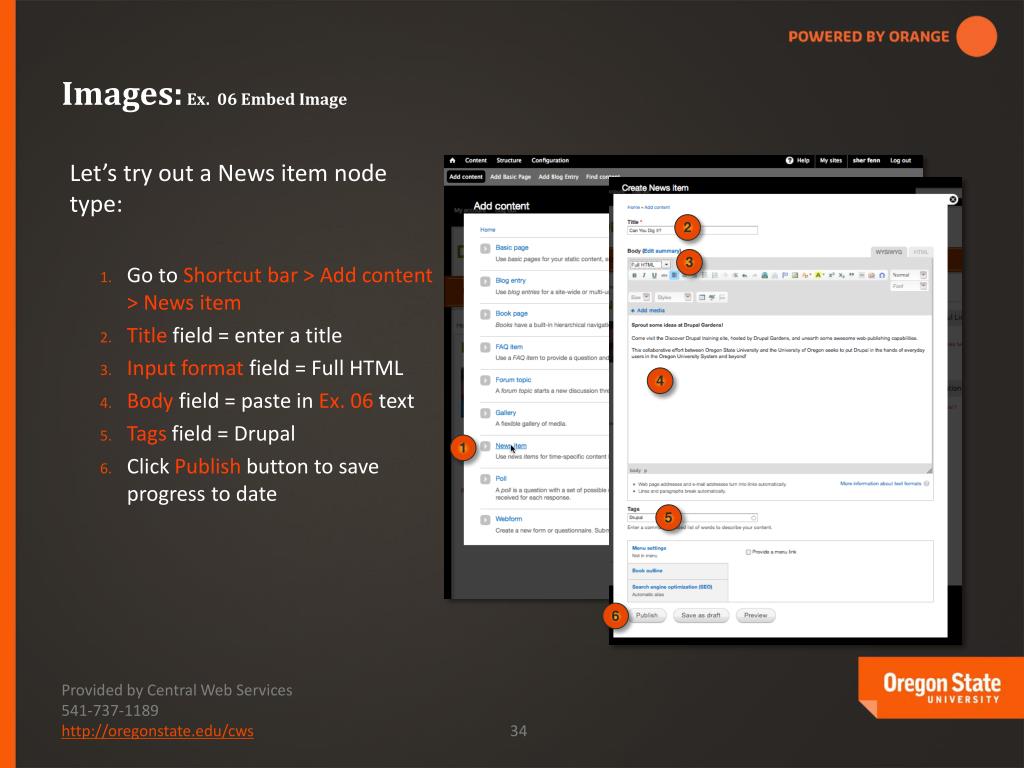Close the Create News item overlay

tap(953, 199)
